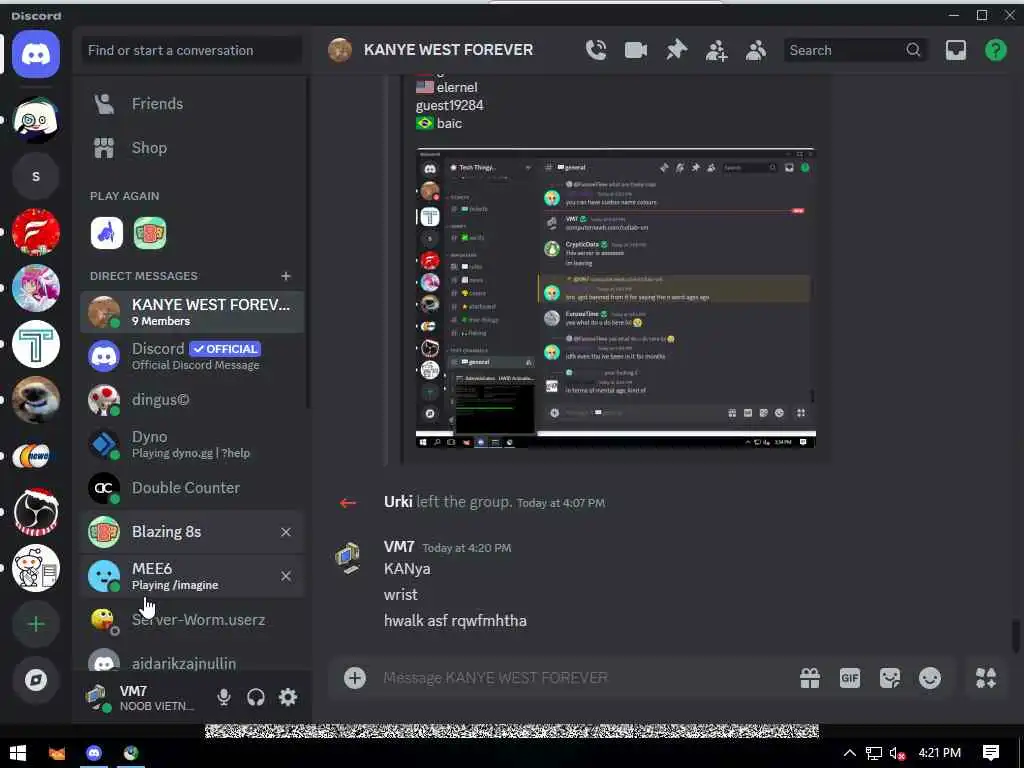1024x768 pixels.
Task: Open KANYE WEST FOREVER group conversation
Action: pyautogui.click(x=193, y=312)
